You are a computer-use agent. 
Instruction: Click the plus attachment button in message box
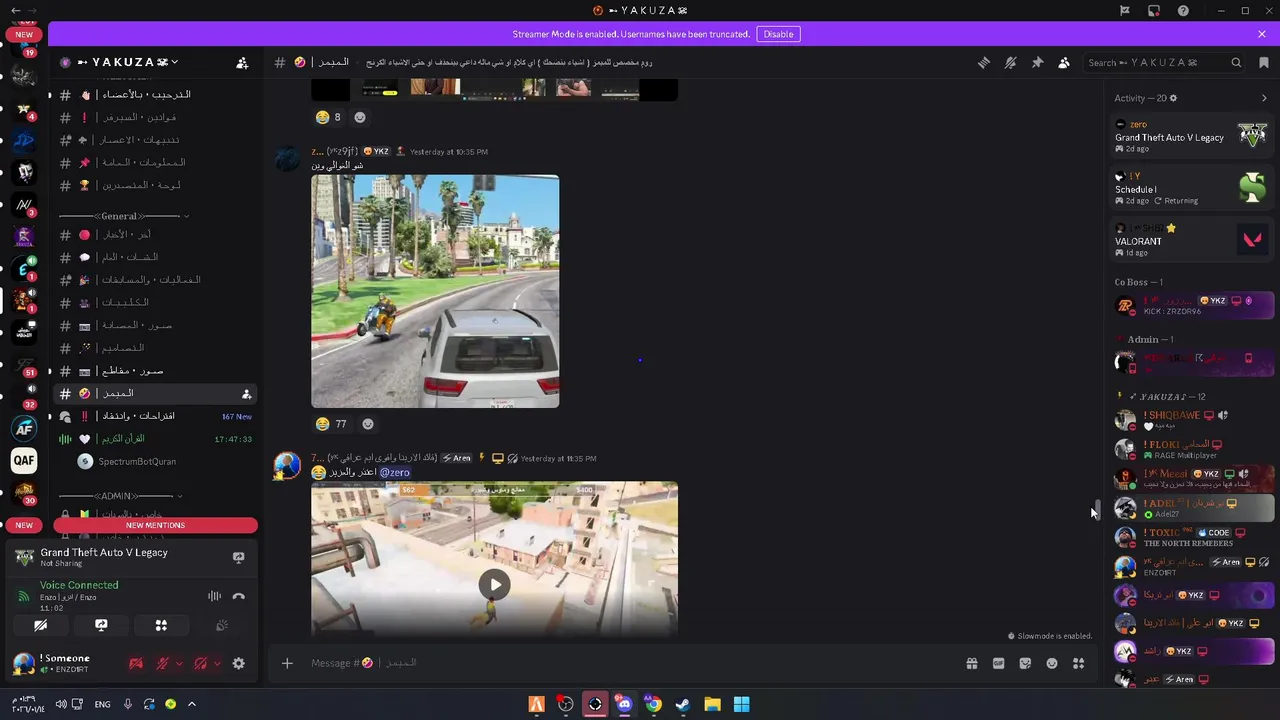pyautogui.click(x=287, y=663)
